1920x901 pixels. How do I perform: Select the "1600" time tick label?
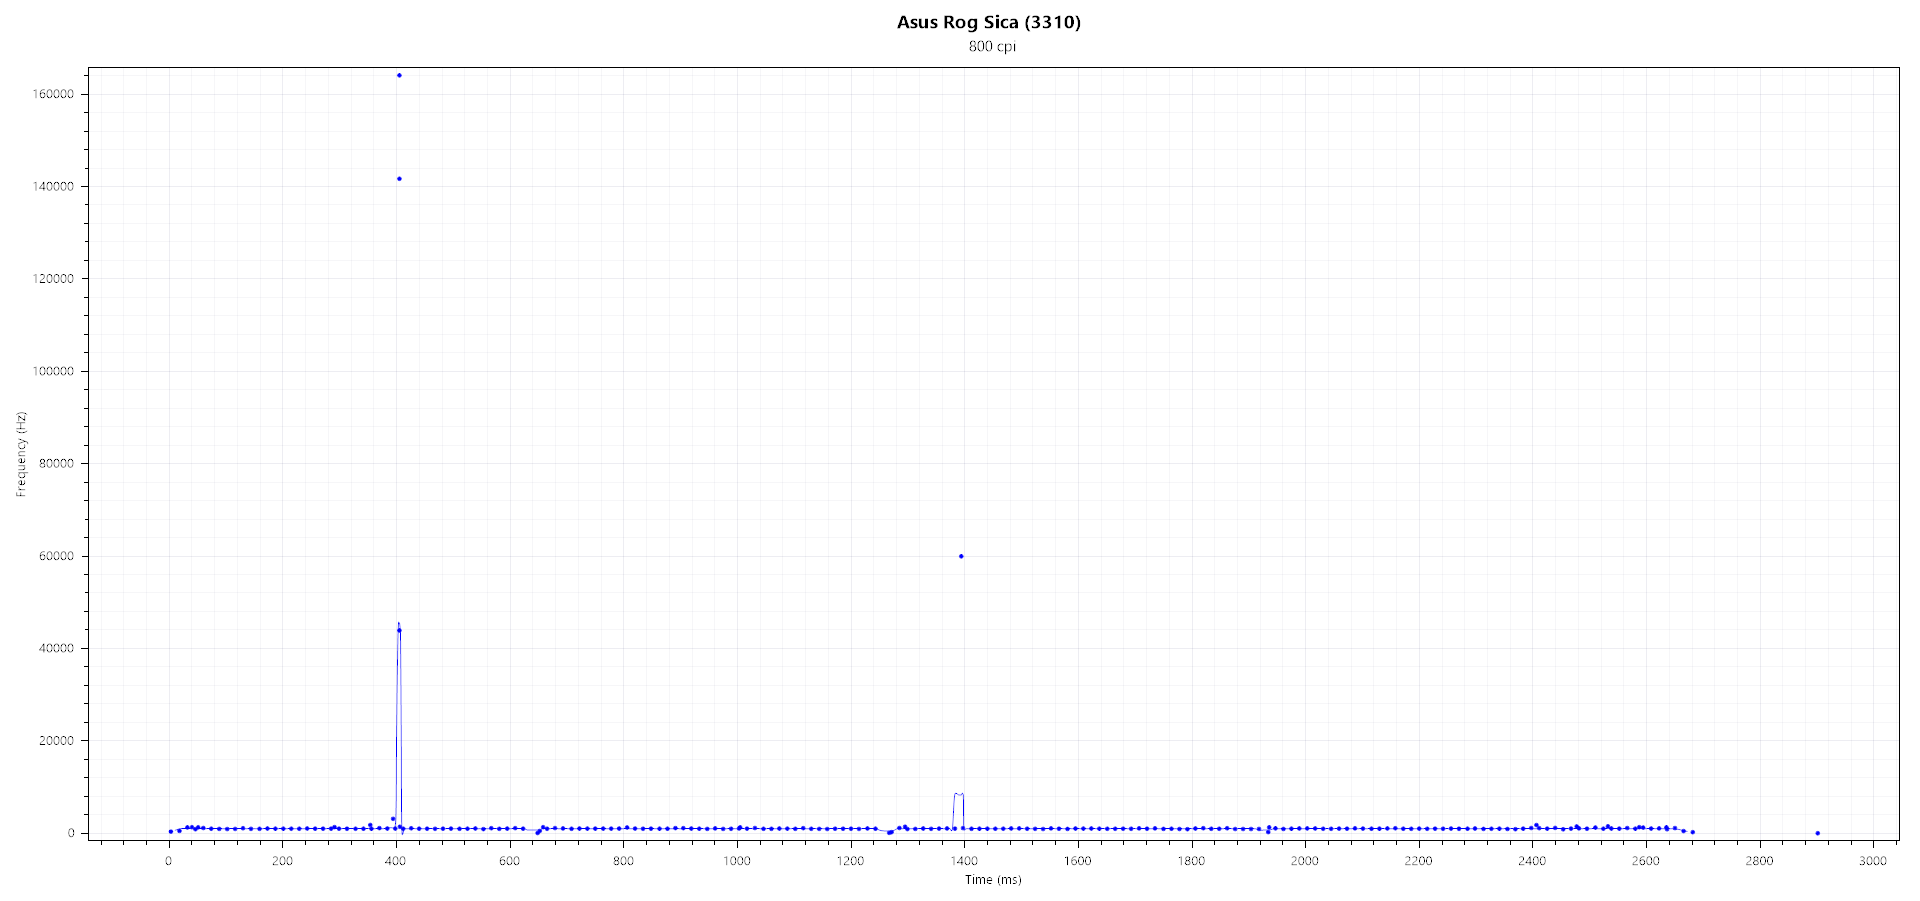[x=1078, y=861]
